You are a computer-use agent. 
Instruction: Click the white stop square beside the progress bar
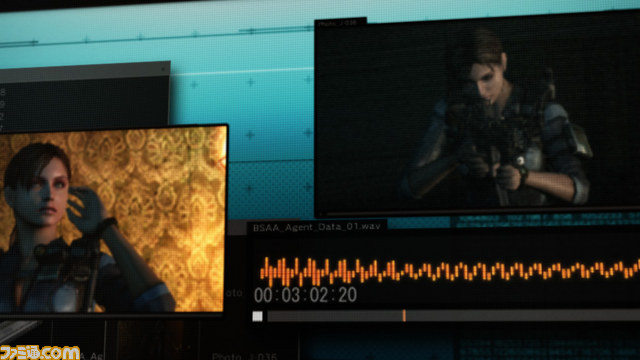coord(257,316)
